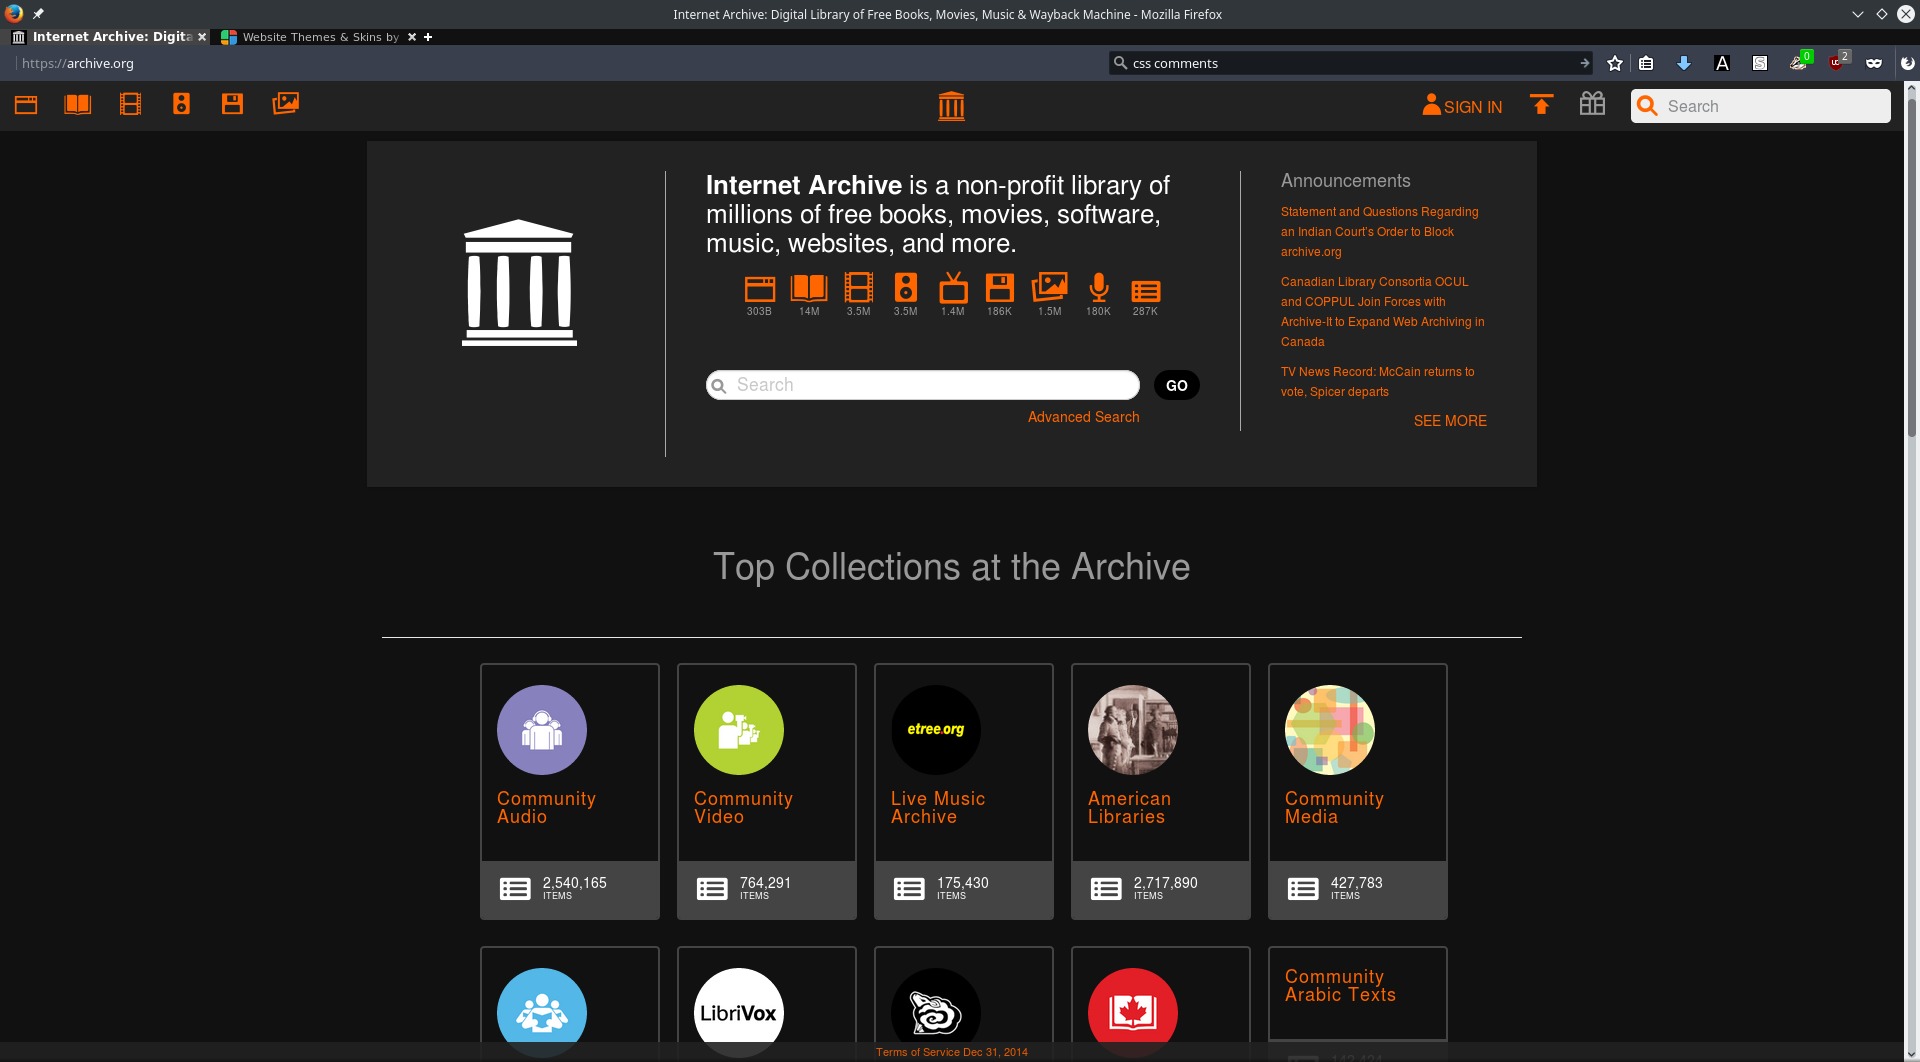Viewport: 1920px width, 1062px height.
Task: Bookmark the page via the star icon
Action: pos(1614,62)
